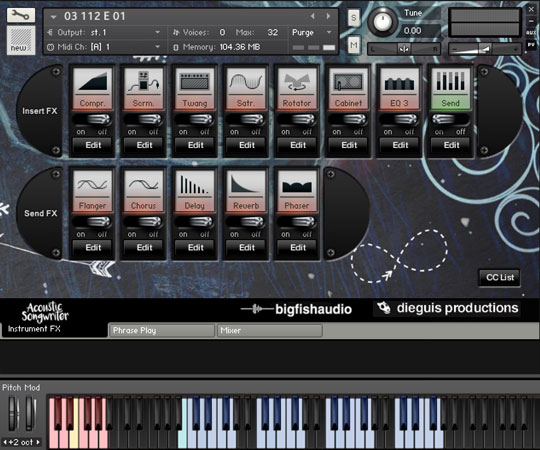Image resolution: width=540 pixels, height=450 pixels.
Task: Toggle the Scrm. on/off switch
Action: pos(143,120)
